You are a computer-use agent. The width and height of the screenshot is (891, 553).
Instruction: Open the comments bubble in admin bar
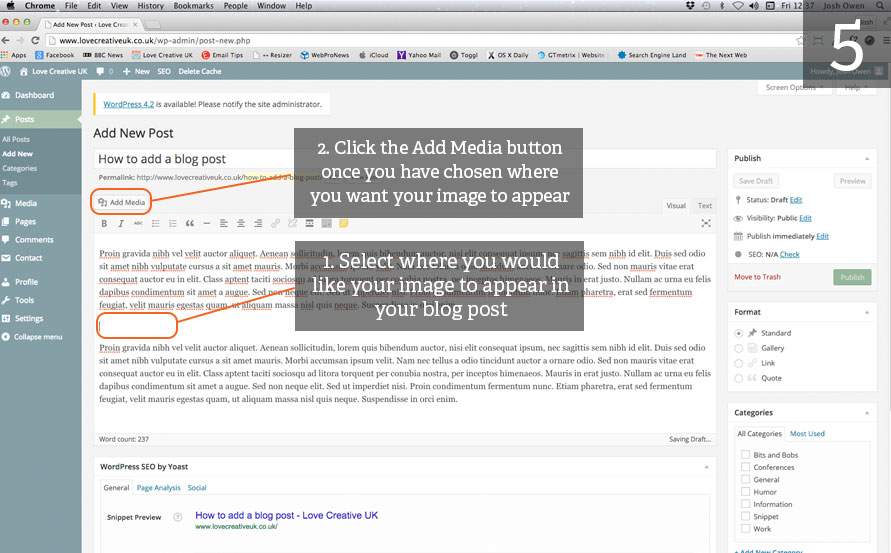coord(103,71)
